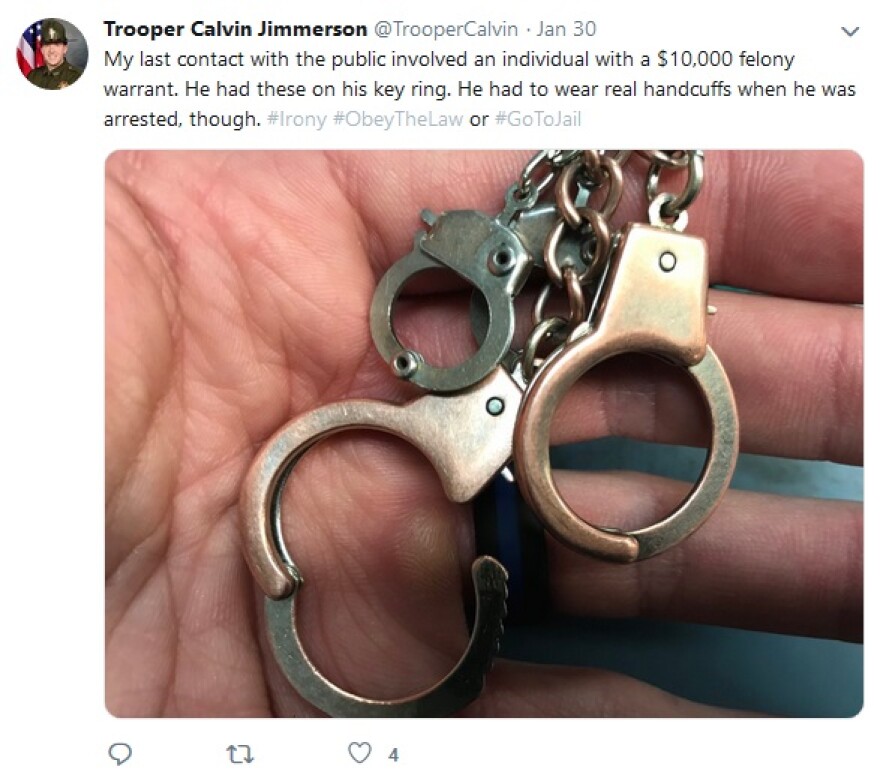880x778 pixels.
Task: View the like count number 4
Action: pos(393,755)
